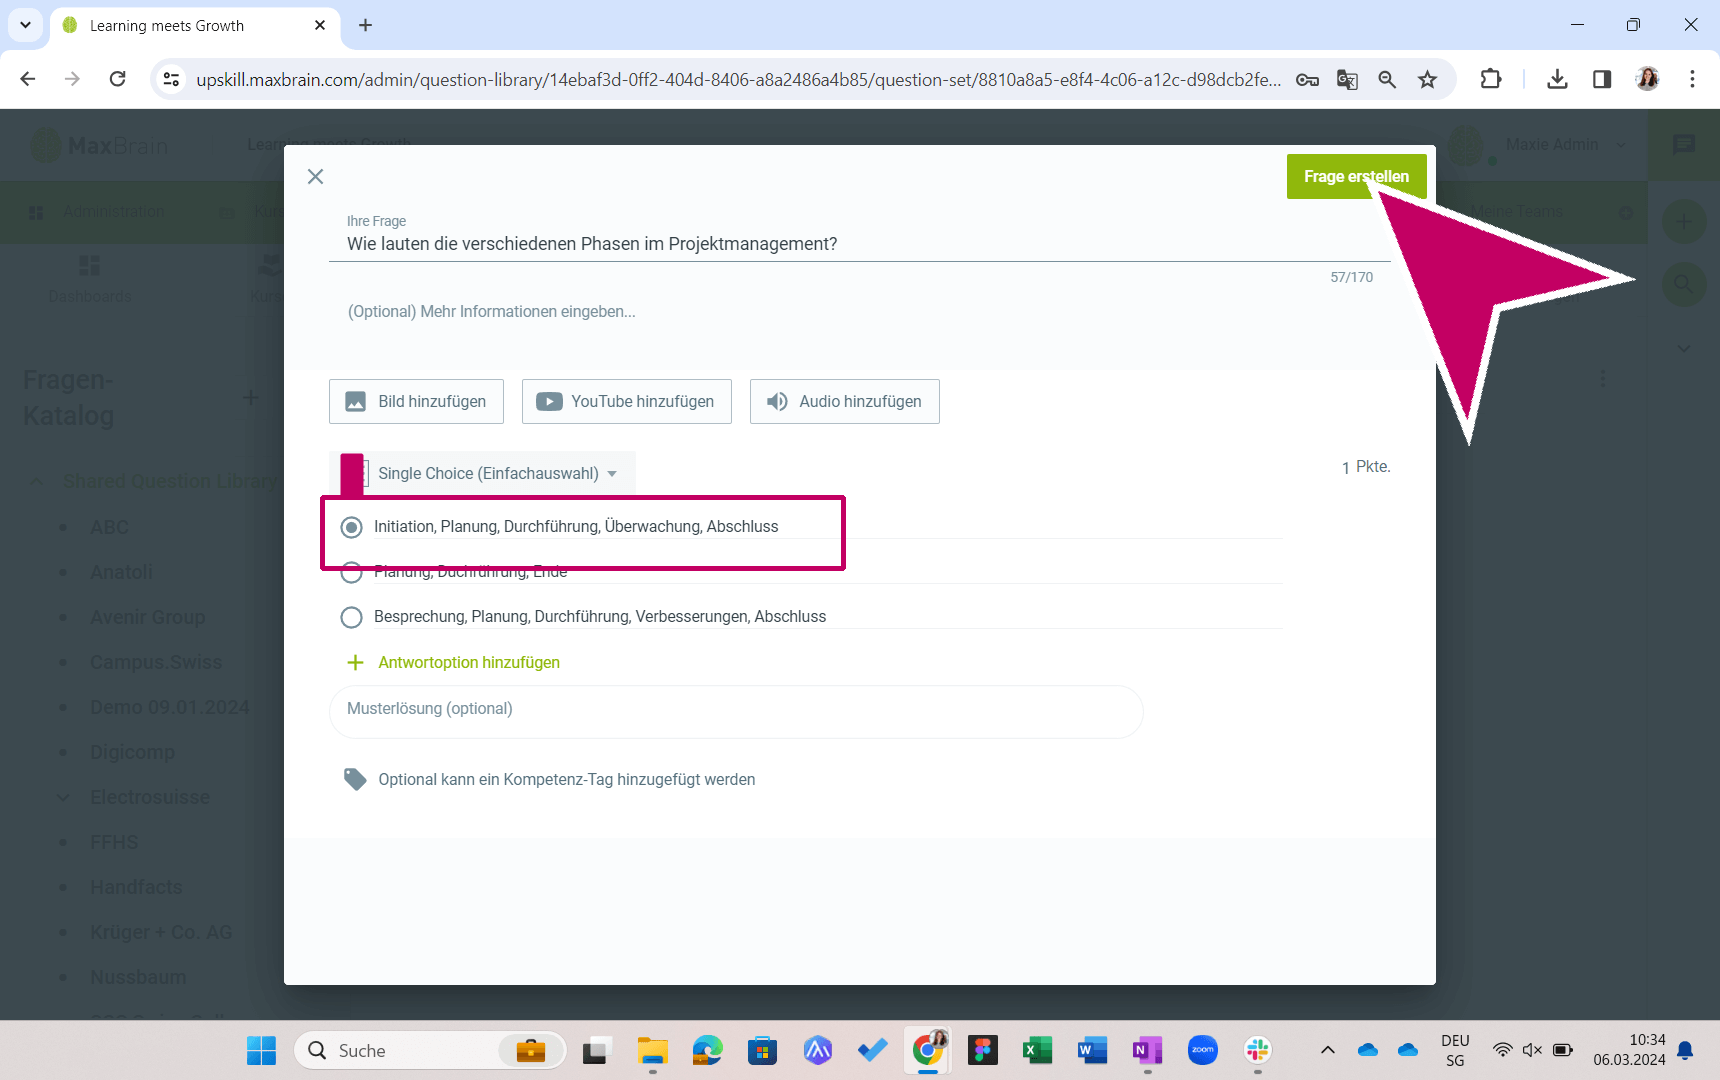Open Word from taskbar
This screenshot has width=1720, height=1080.
click(x=1092, y=1050)
